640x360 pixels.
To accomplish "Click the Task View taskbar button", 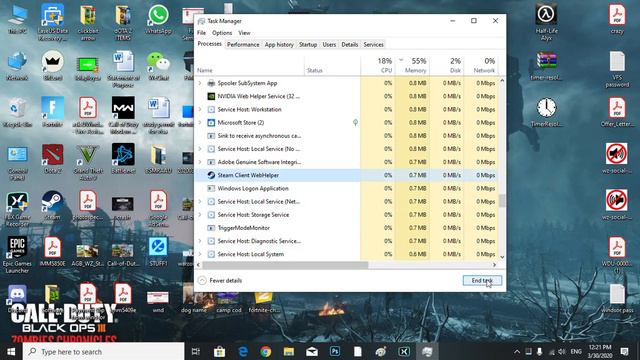I will point(196,351).
